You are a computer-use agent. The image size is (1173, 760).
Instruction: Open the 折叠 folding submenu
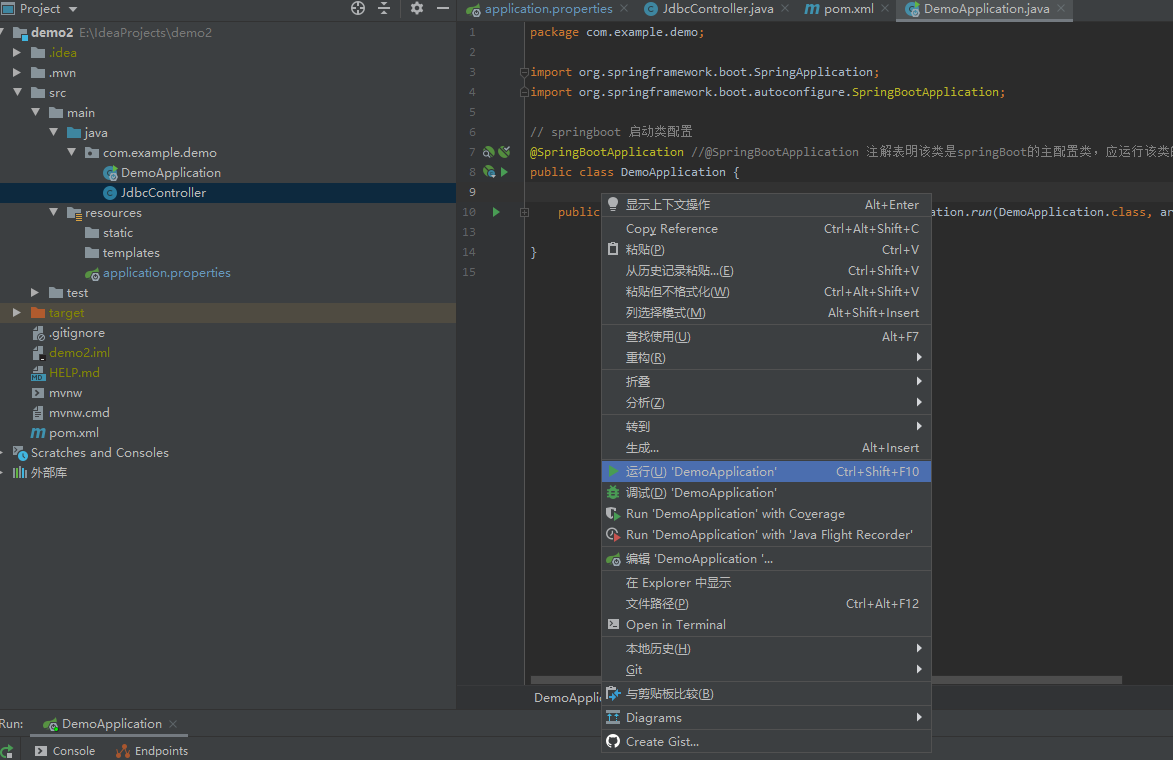766,381
